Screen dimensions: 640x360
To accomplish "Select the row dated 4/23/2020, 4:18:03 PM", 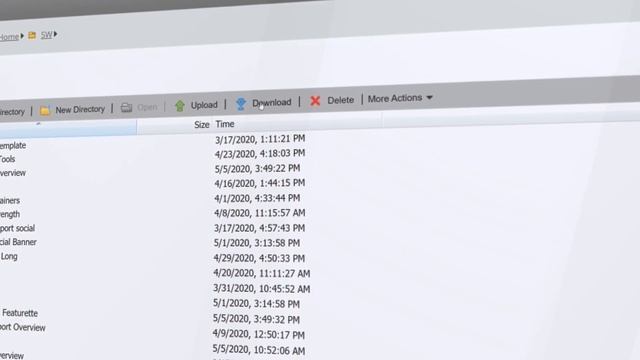I will [260, 154].
